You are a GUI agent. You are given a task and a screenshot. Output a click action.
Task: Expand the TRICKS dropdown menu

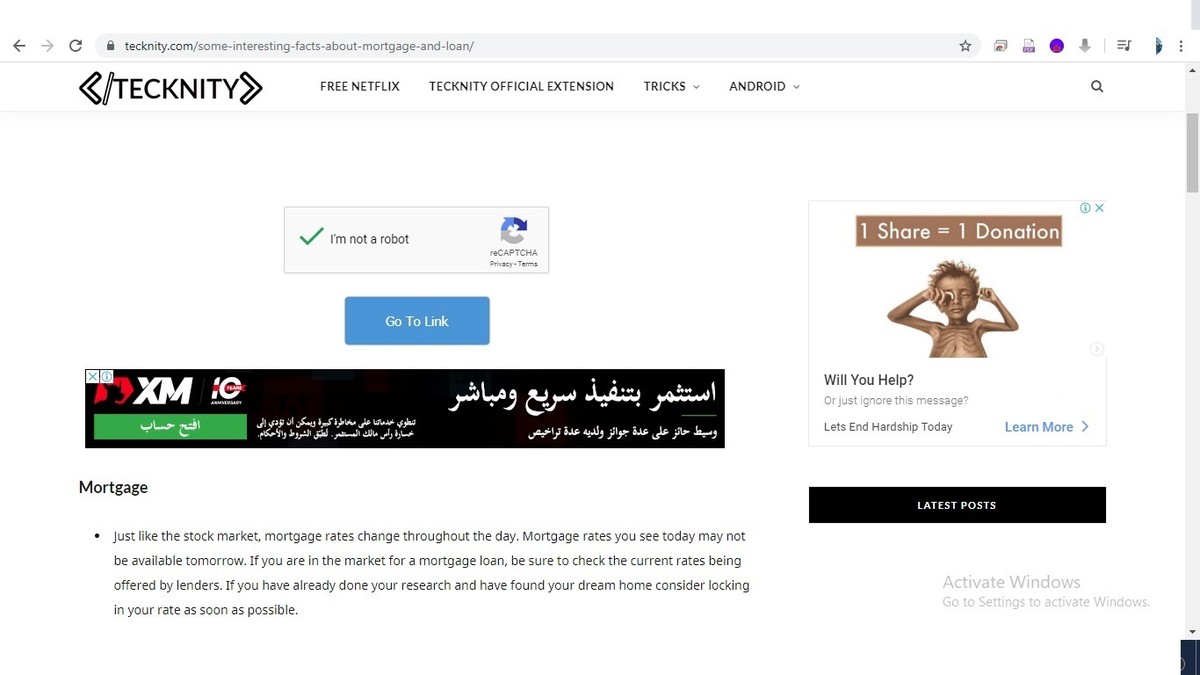671,87
